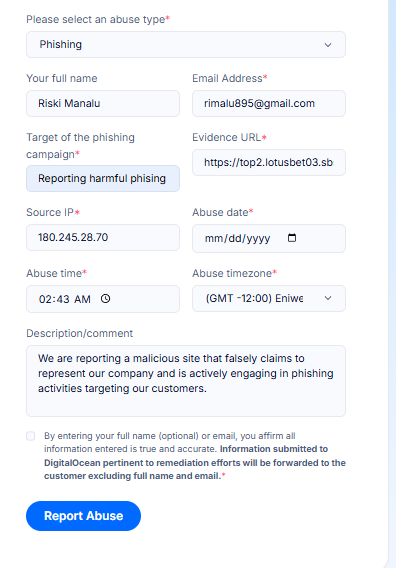Open the Abuse timezone dropdown
The height and width of the screenshot is (568, 396).
click(269, 298)
